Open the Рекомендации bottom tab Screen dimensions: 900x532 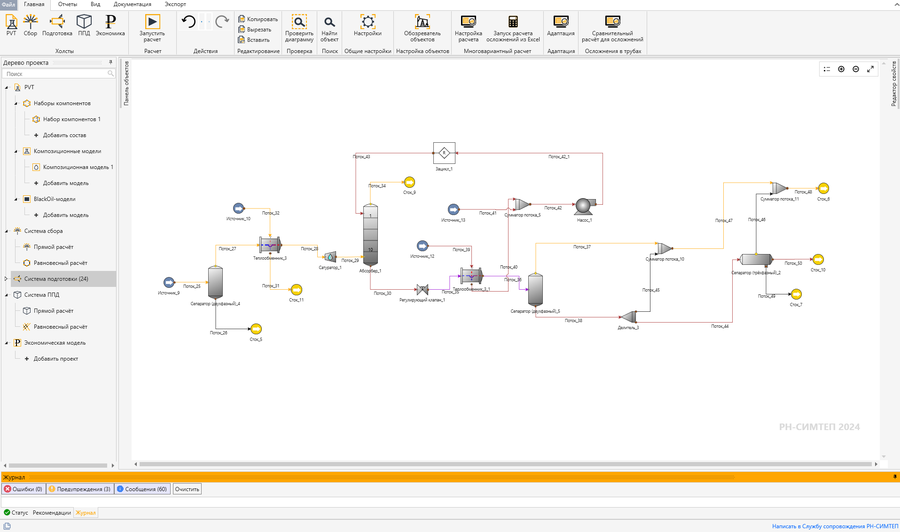(x=52, y=512)
